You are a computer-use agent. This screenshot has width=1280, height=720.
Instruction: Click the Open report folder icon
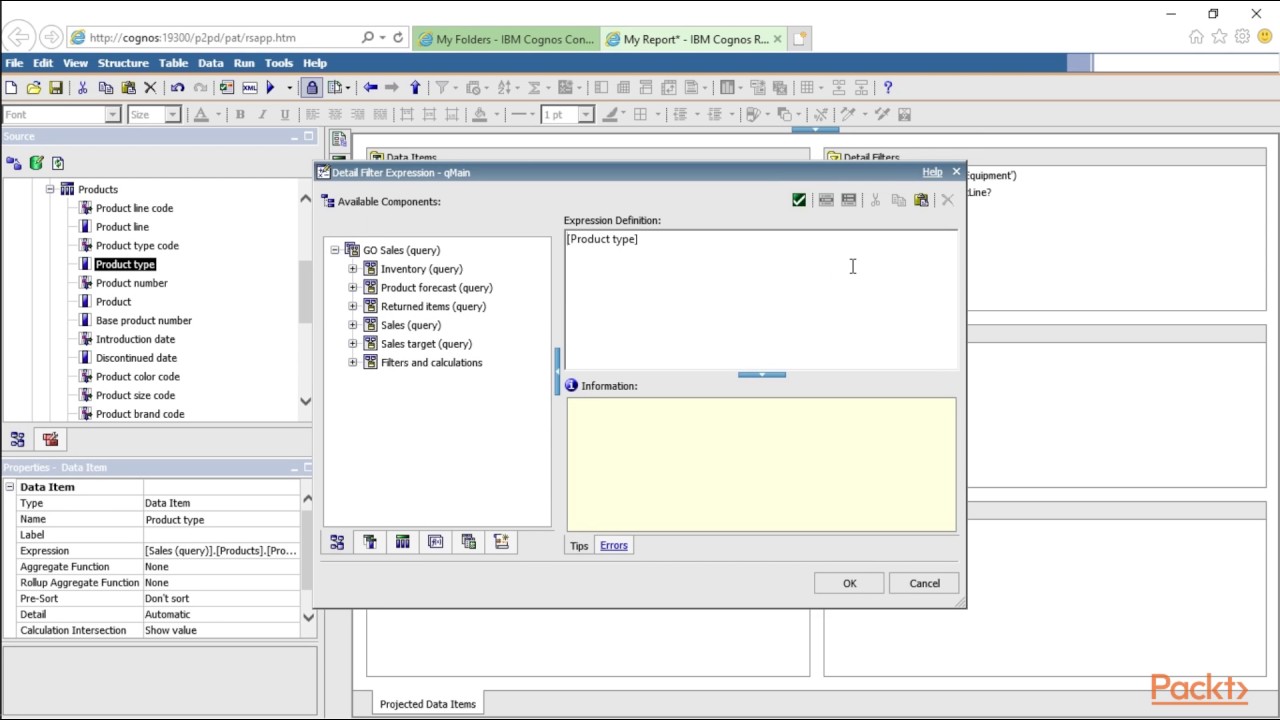tap(34, 88)
